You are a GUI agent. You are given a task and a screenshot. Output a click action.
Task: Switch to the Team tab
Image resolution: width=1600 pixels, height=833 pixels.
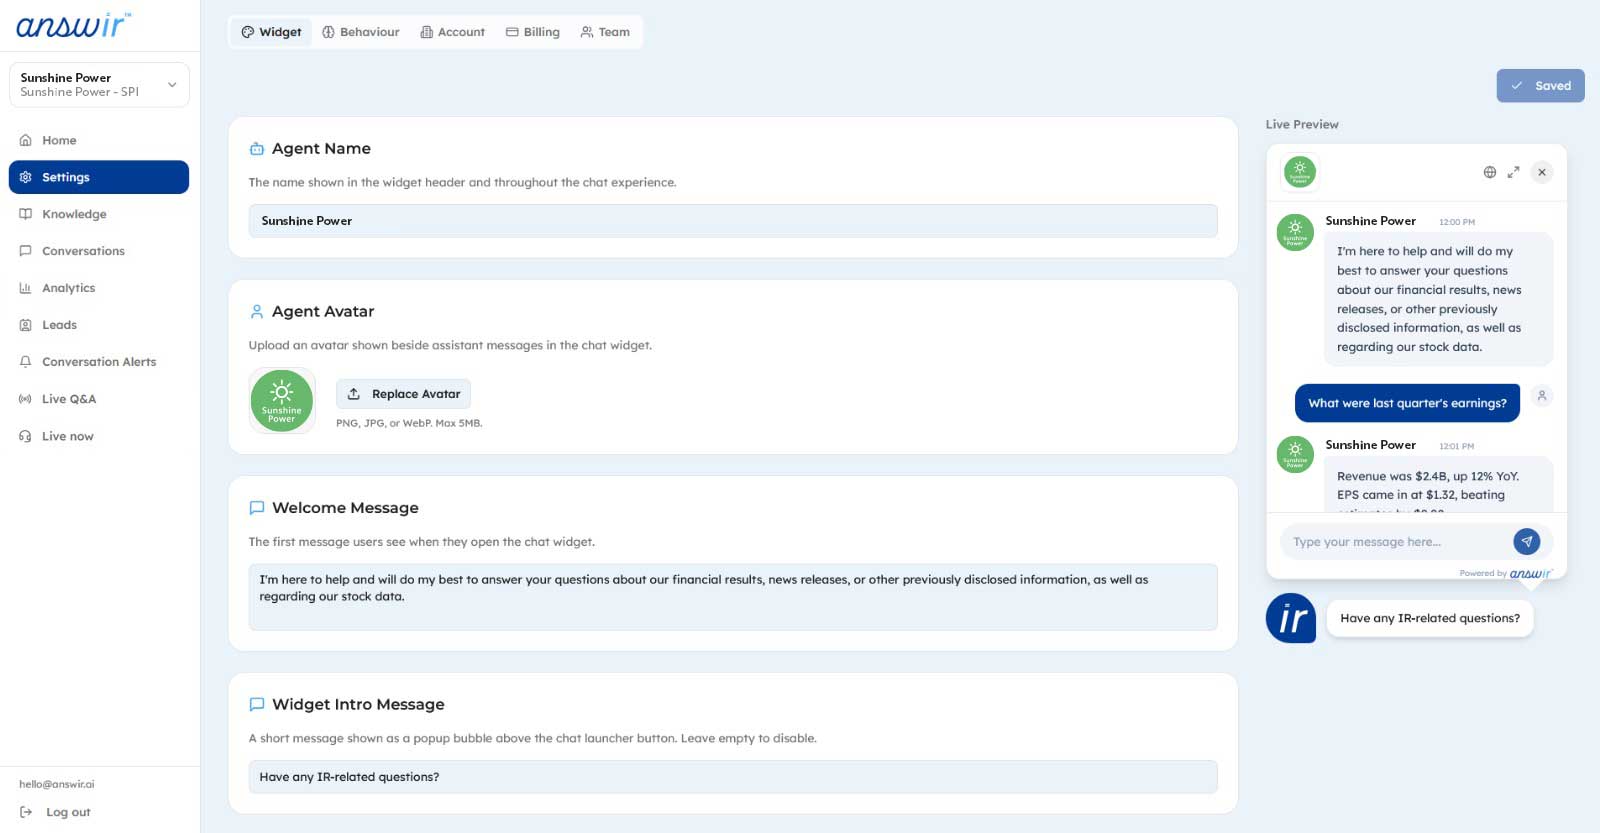pos(606,32)
